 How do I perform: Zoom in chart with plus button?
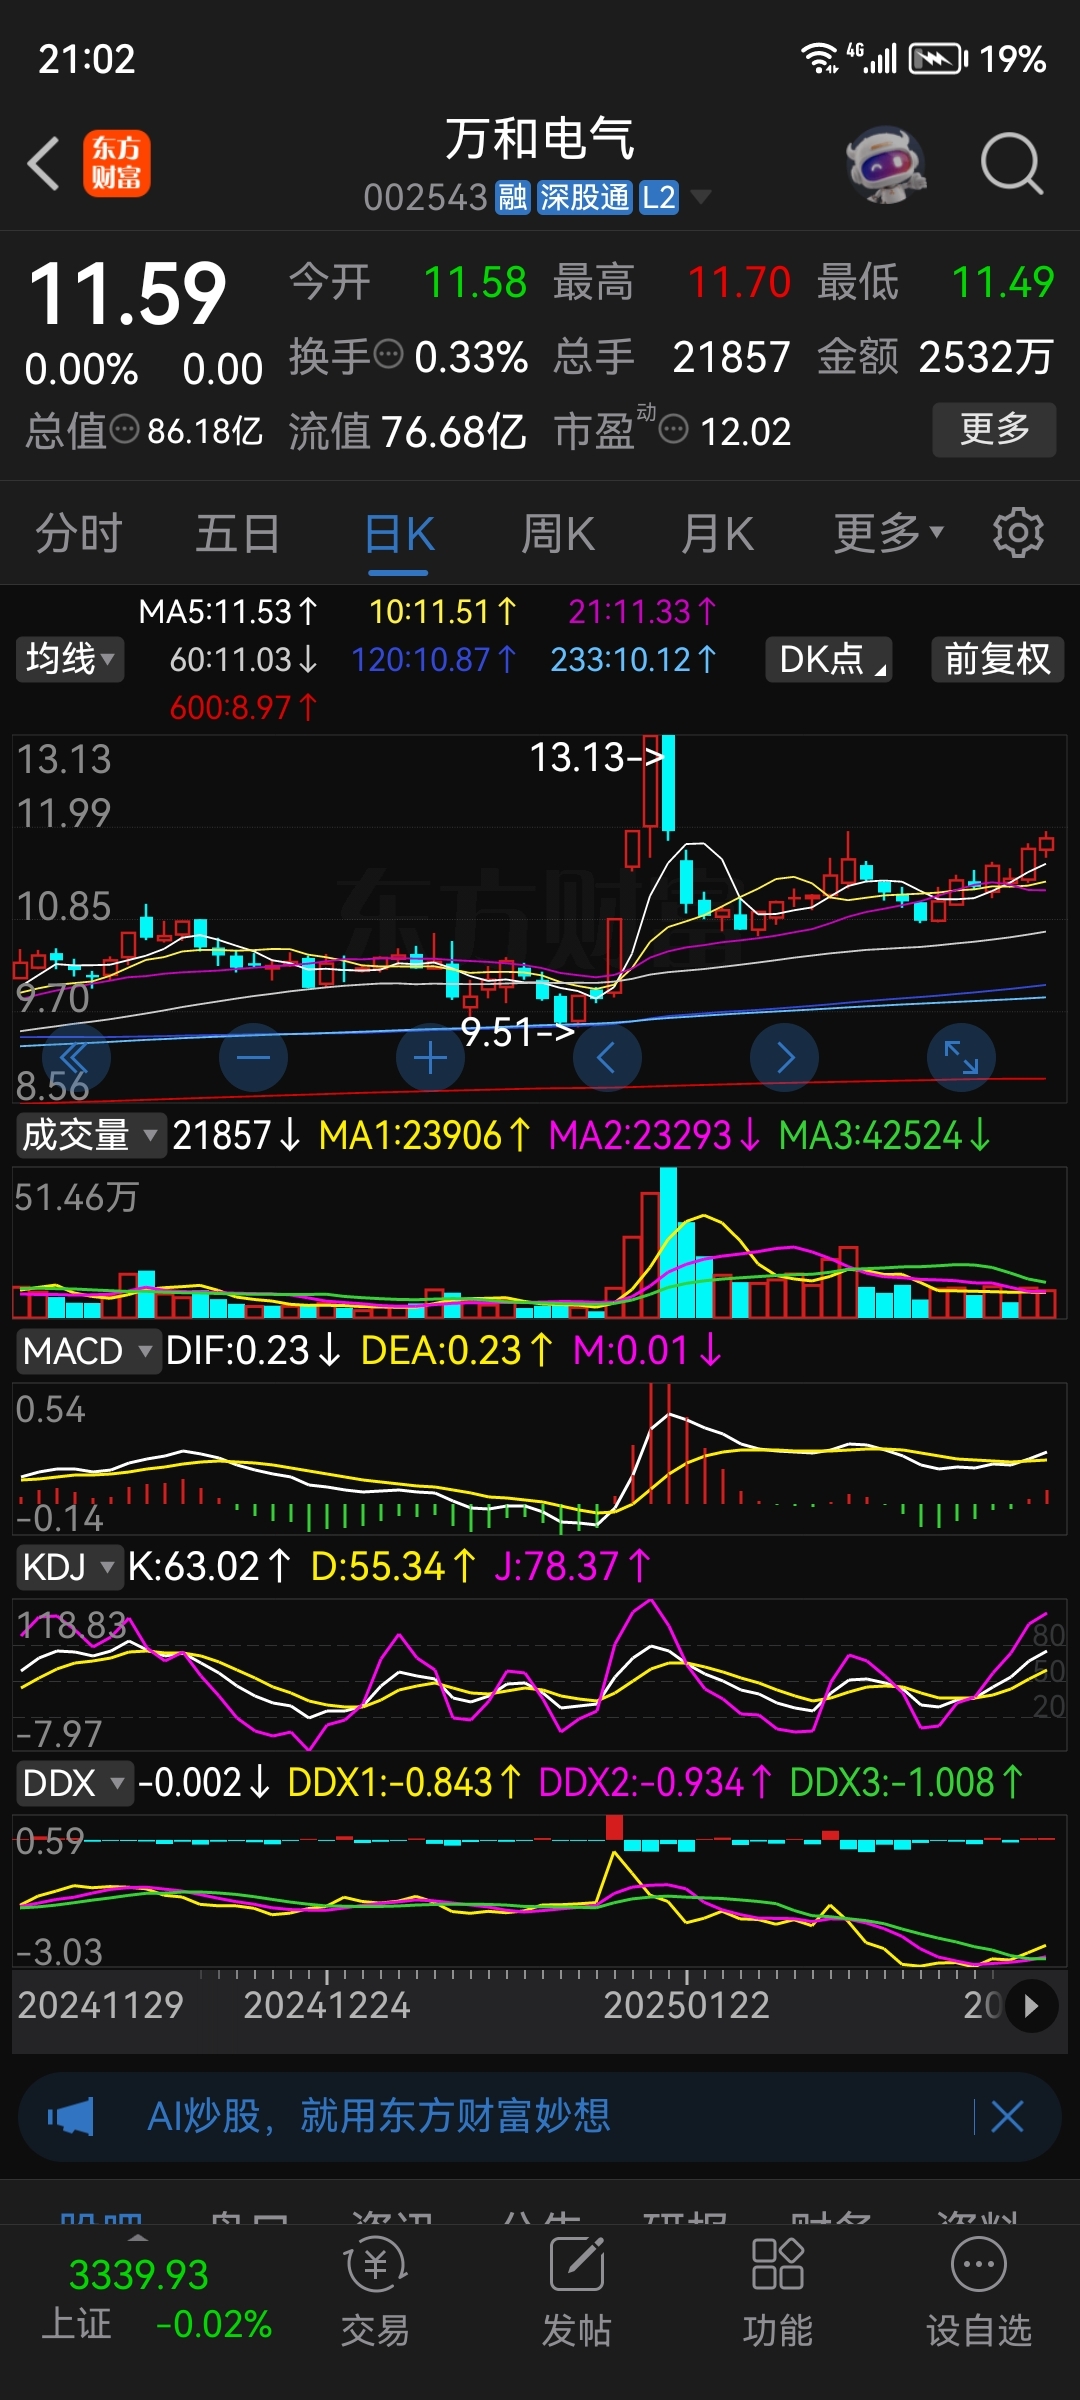click(x=430, y=1057)
